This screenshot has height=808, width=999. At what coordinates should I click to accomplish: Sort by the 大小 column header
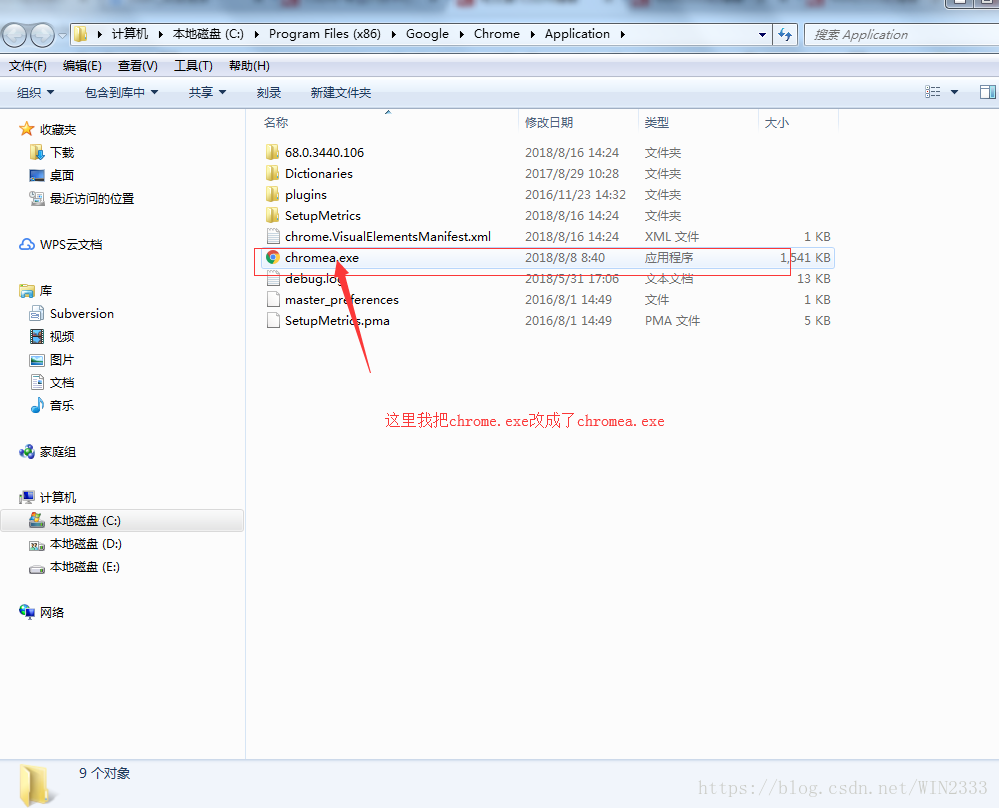point(777,122)
